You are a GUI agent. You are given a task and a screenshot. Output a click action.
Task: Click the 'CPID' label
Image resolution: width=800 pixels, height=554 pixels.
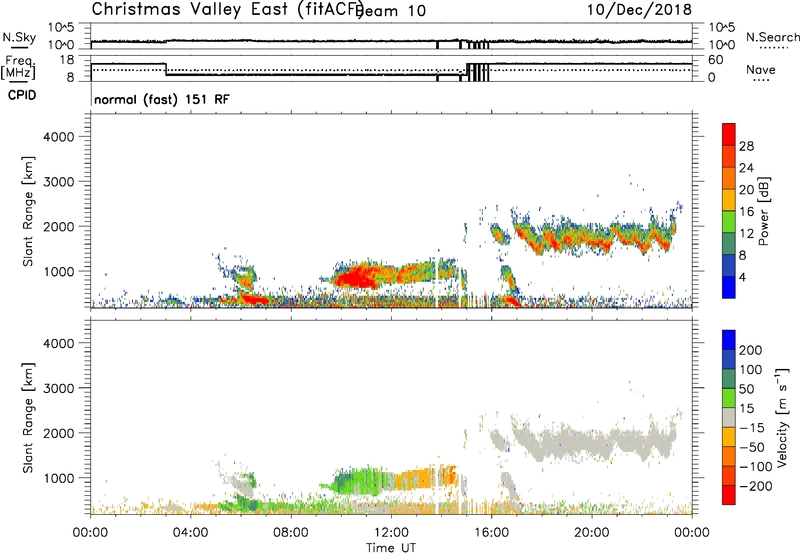click(22, 95)
